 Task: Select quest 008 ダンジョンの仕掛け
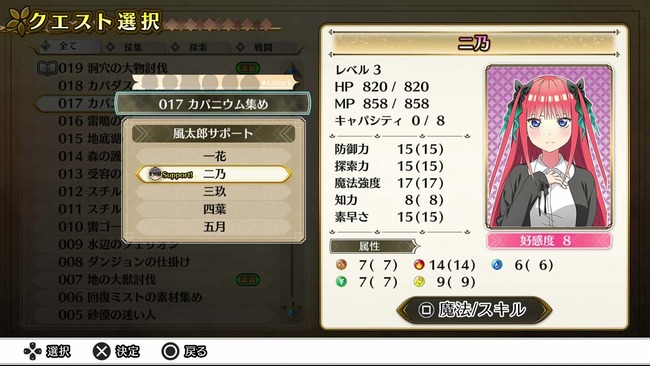124,262
